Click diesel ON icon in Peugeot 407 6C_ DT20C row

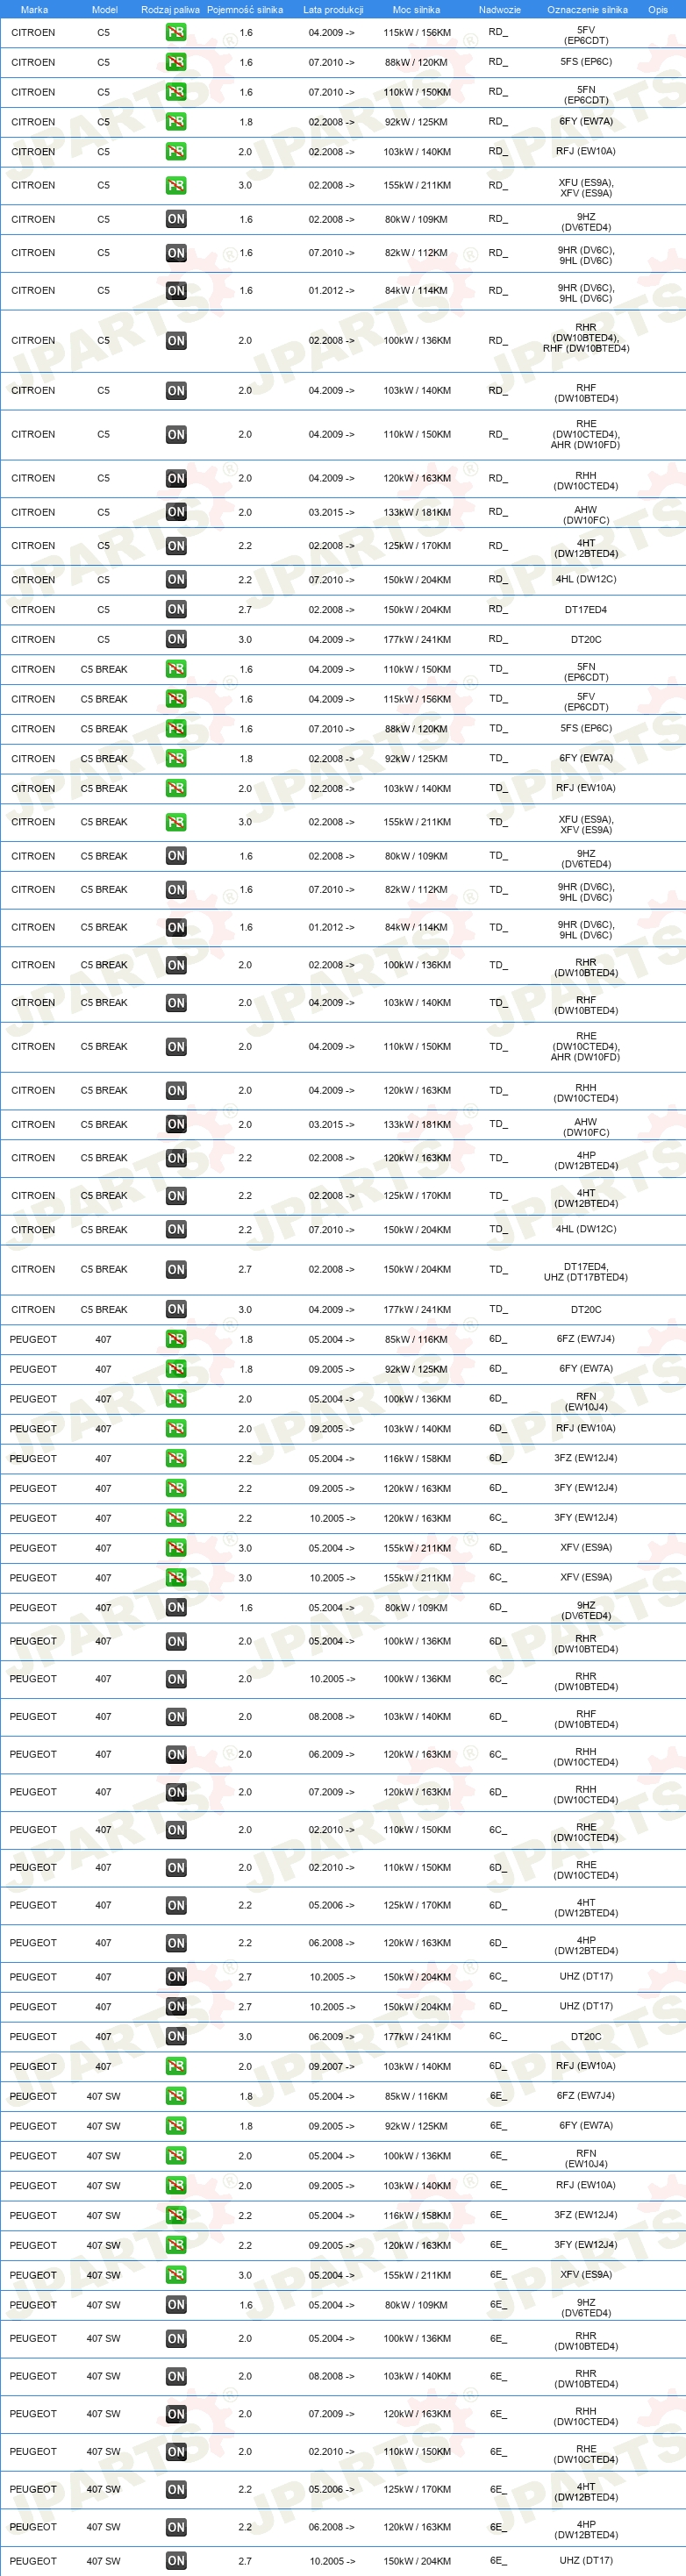(x=176, y=2036)
